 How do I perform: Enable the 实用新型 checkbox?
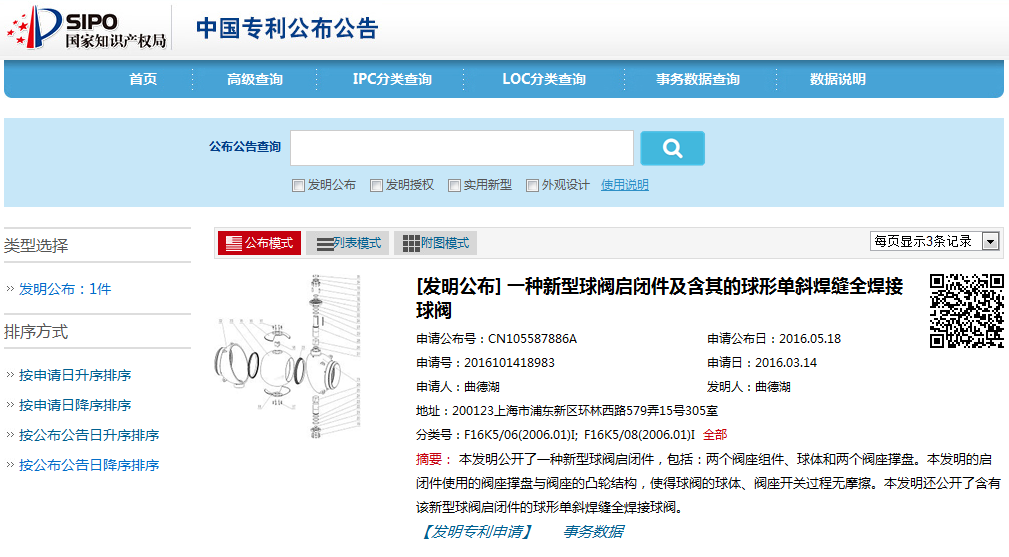click(x=454, y=185)
